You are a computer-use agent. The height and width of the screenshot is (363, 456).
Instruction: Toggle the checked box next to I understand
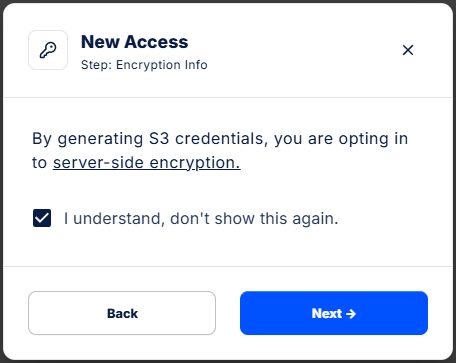(x=42, y=218)
